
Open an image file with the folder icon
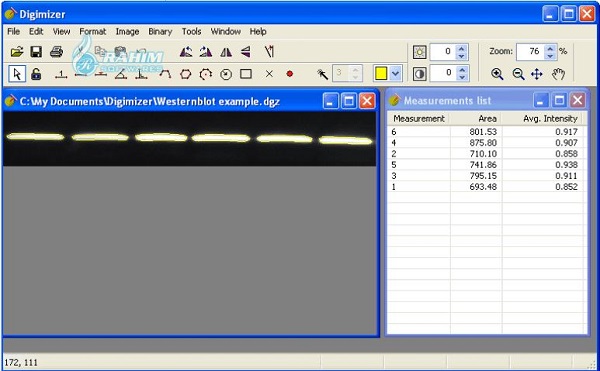click(17, 52)
